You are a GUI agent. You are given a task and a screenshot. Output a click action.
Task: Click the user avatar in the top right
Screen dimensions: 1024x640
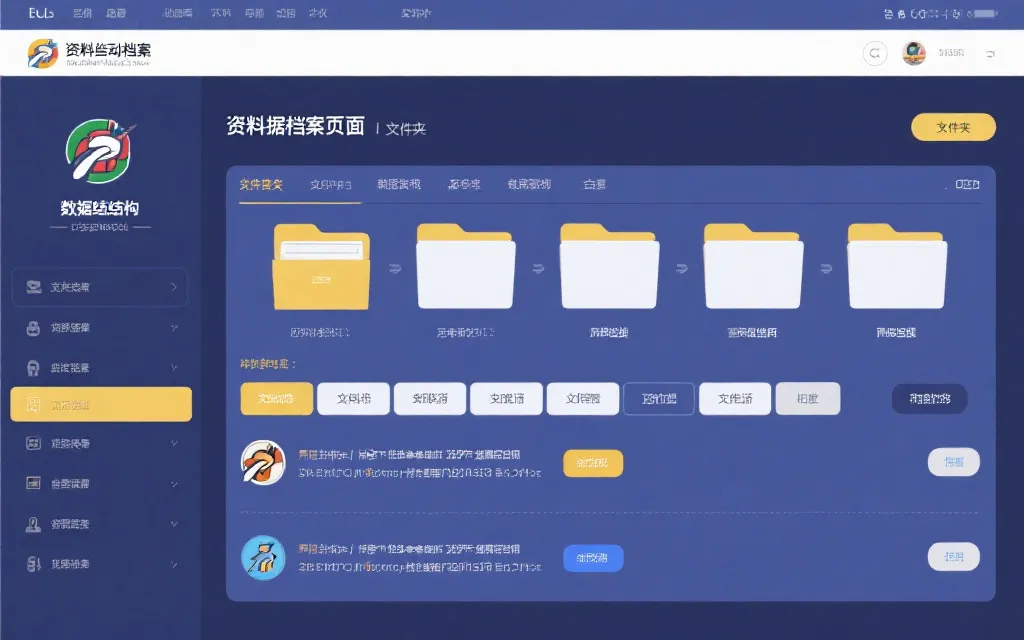click(914, 52)
